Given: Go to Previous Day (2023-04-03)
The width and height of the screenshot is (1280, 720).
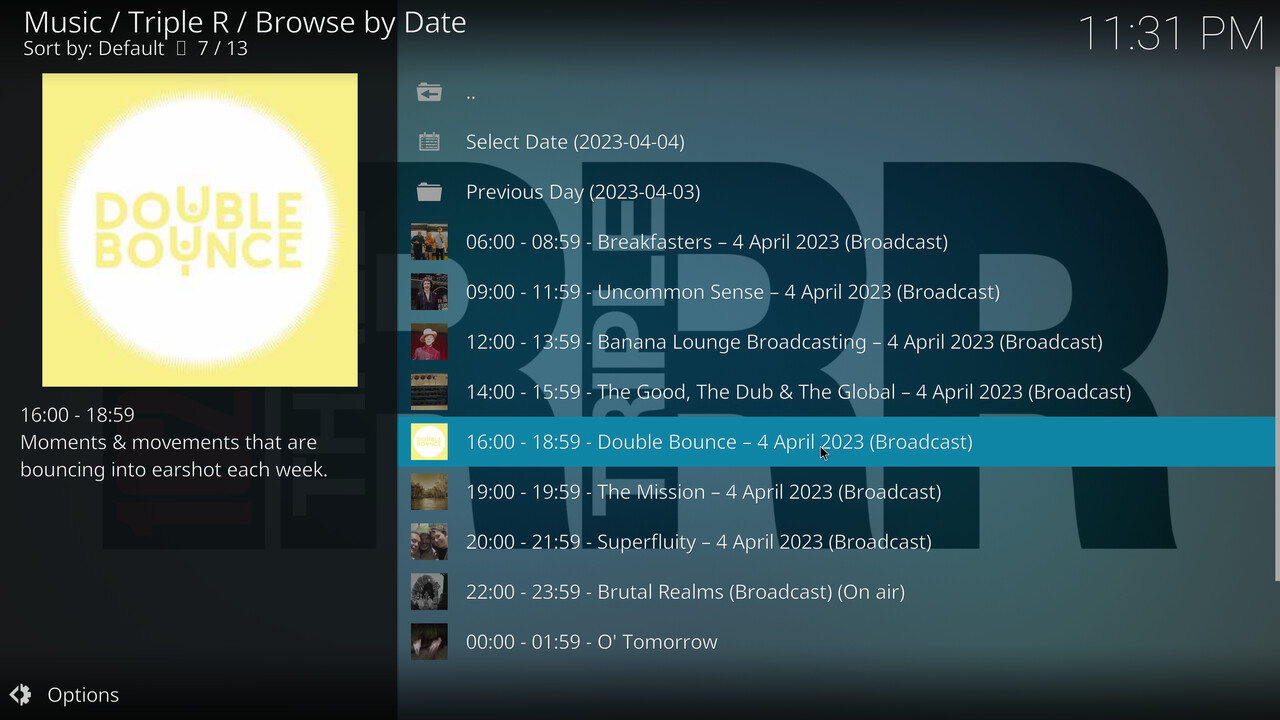Looking at the screenshot, I should click(582, 192).
